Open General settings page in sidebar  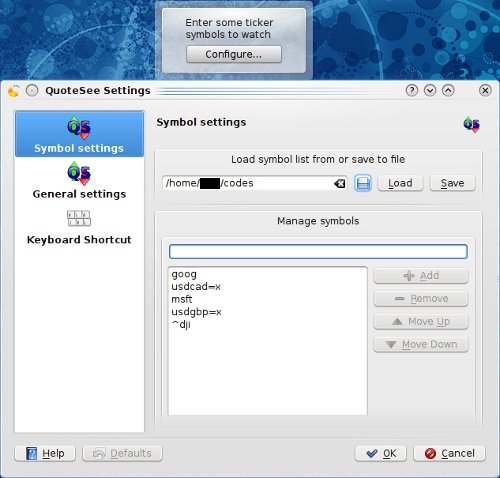tap(79, 180)
